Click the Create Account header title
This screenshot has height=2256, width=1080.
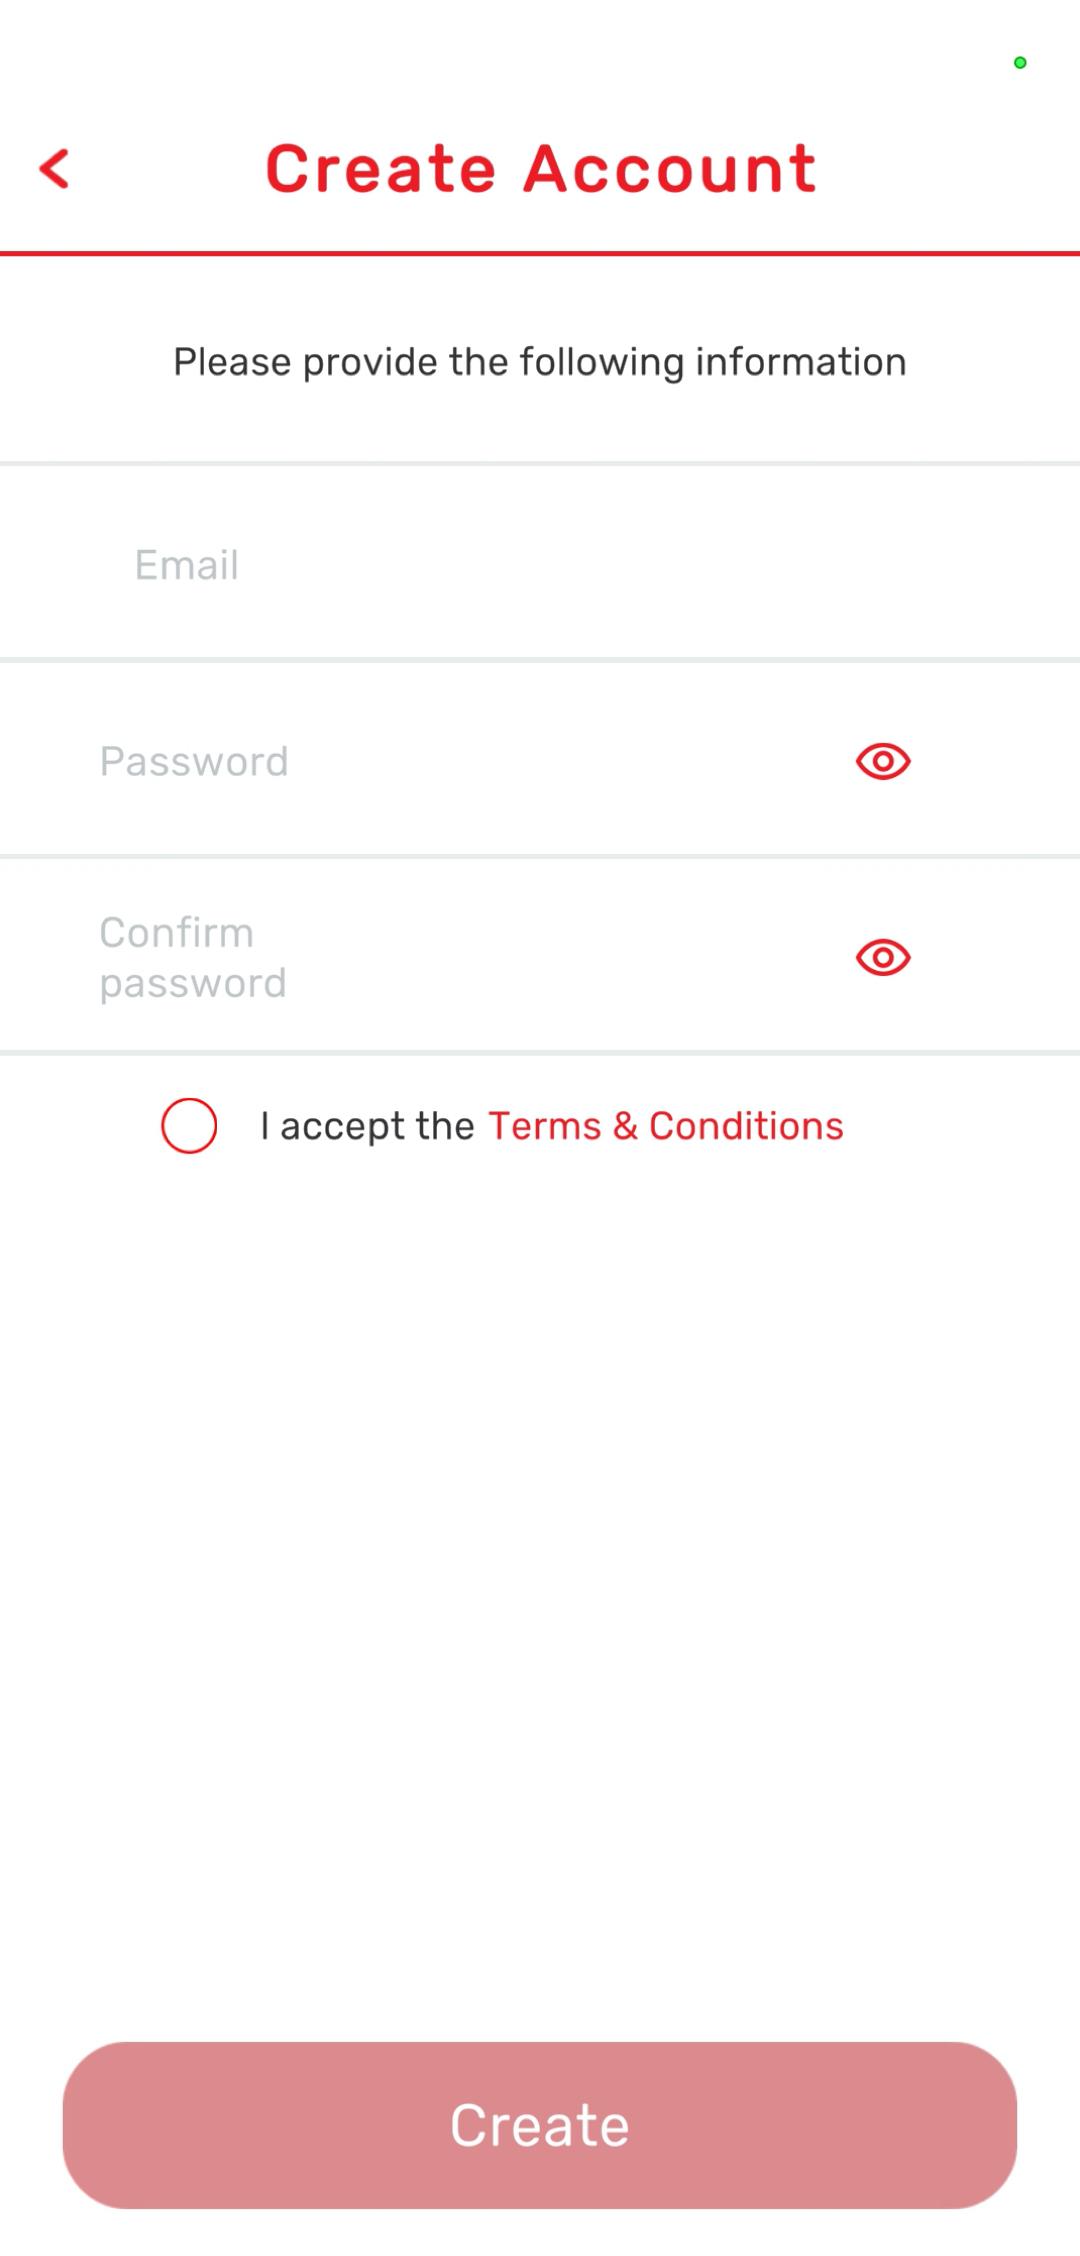click(541, 168)
